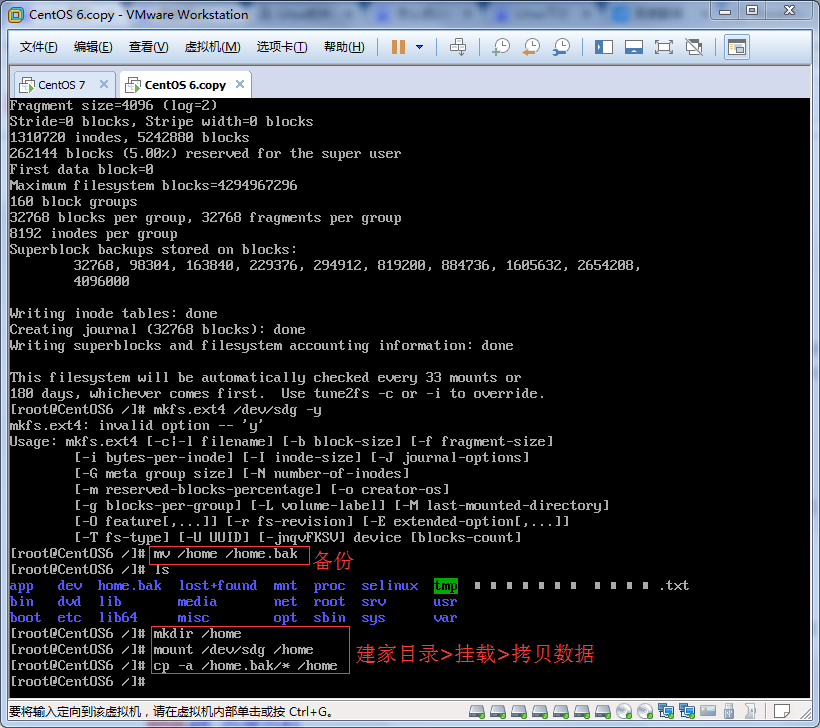
Task: Click the '160 block groups' line
Action: (73, 201)
